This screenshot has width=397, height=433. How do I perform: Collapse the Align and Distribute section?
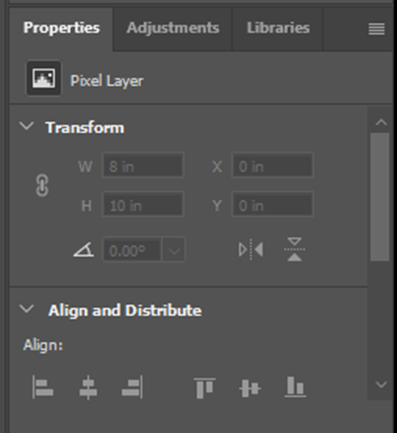27,309
